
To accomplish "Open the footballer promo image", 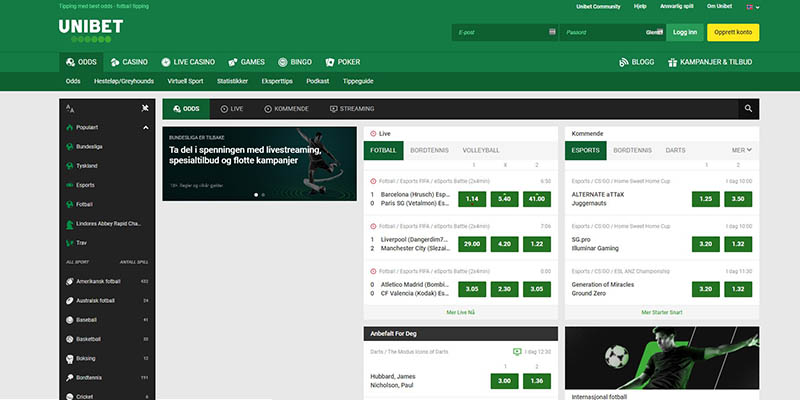I will 662,358.
